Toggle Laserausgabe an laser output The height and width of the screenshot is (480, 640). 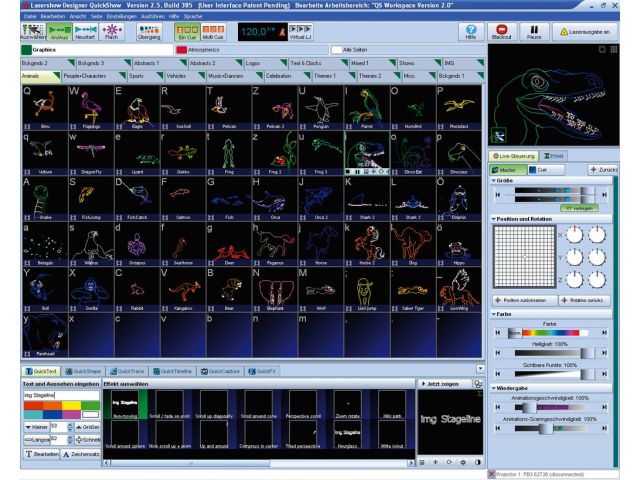pos(585,32)
